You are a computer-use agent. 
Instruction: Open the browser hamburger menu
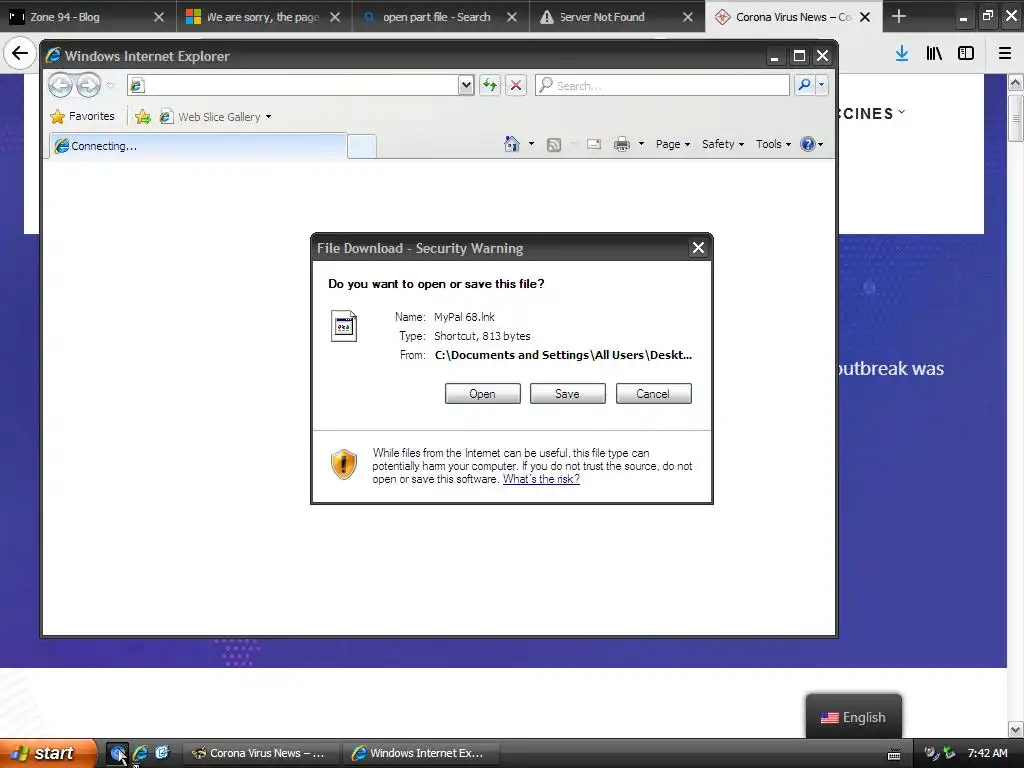tap(1005, 53)
